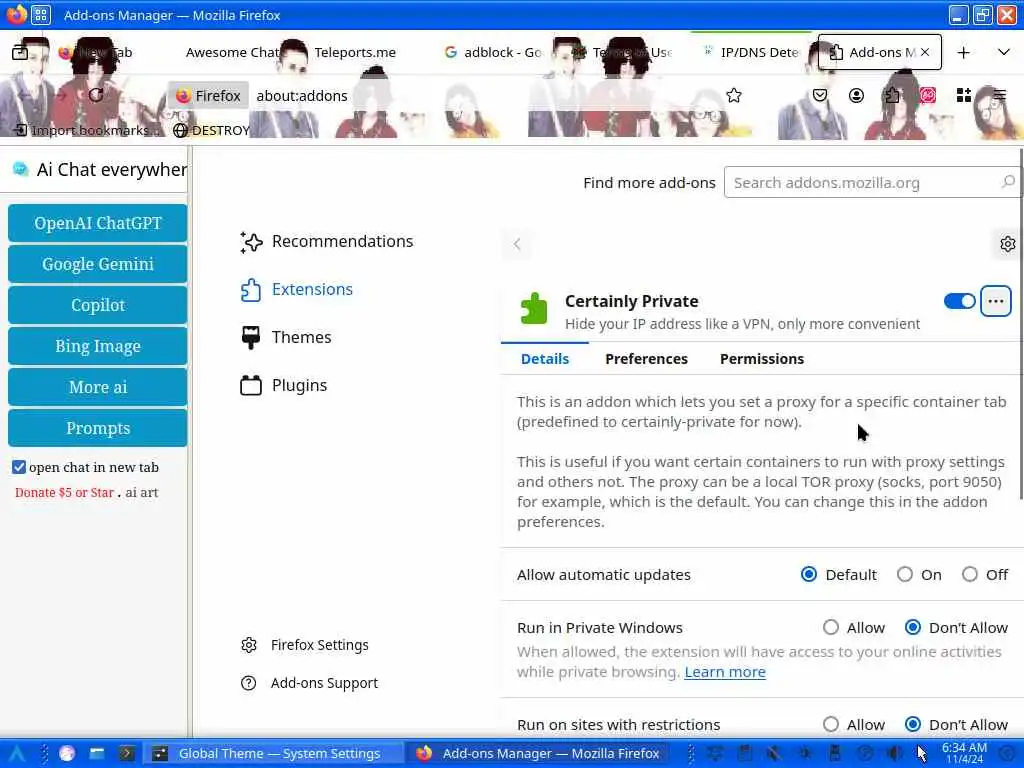
Task: Click the Google Gemini button
Action: 97,264
